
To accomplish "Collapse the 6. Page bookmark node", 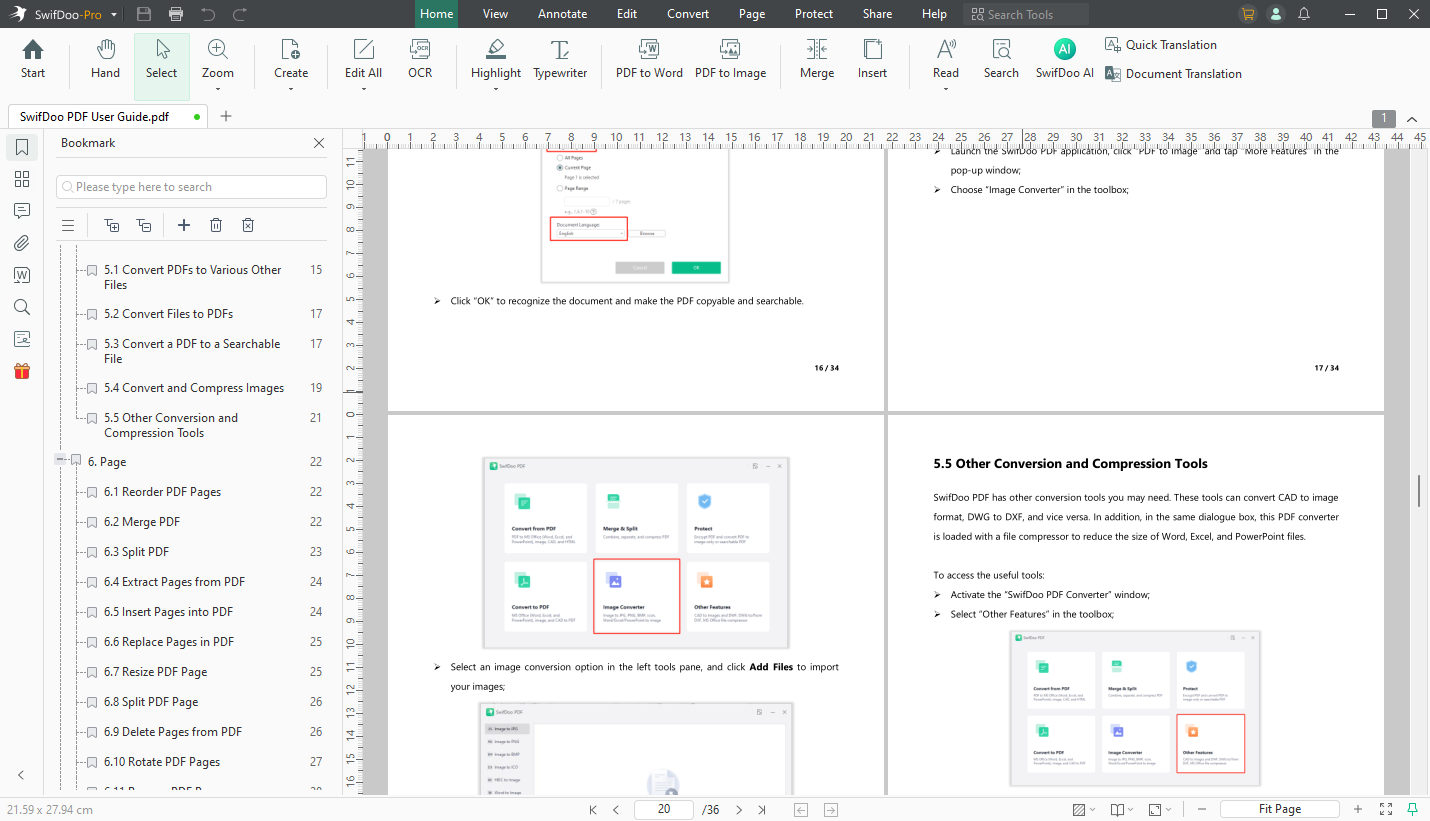I will tap(61, 460).
